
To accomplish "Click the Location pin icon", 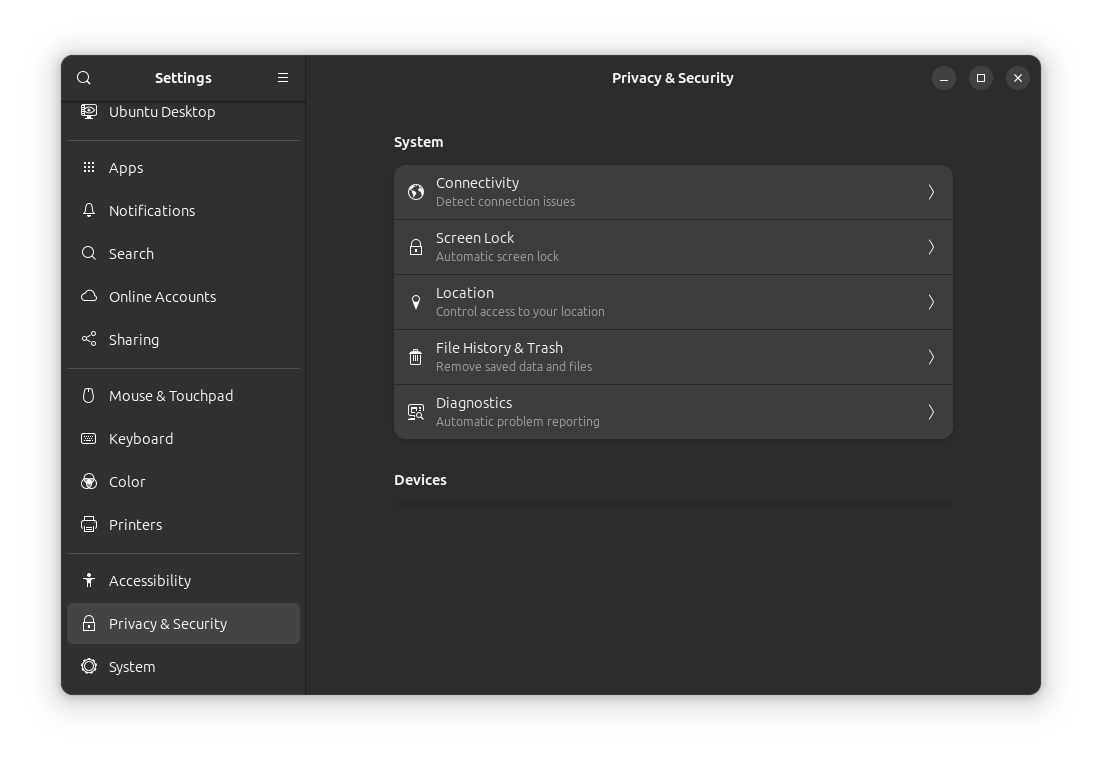I will click(x=415, y=301).
